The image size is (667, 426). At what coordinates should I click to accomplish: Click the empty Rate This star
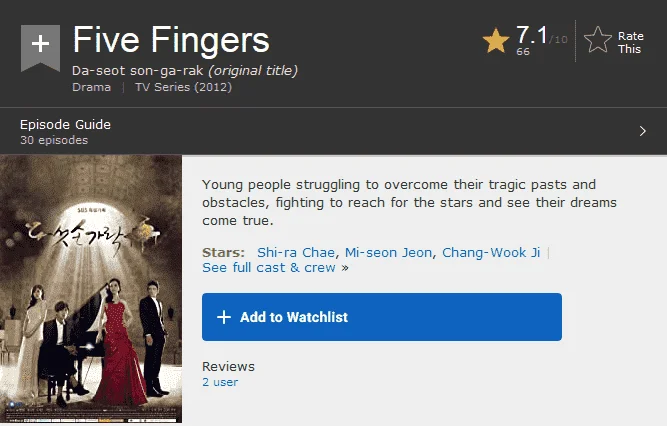click(598, 40)
